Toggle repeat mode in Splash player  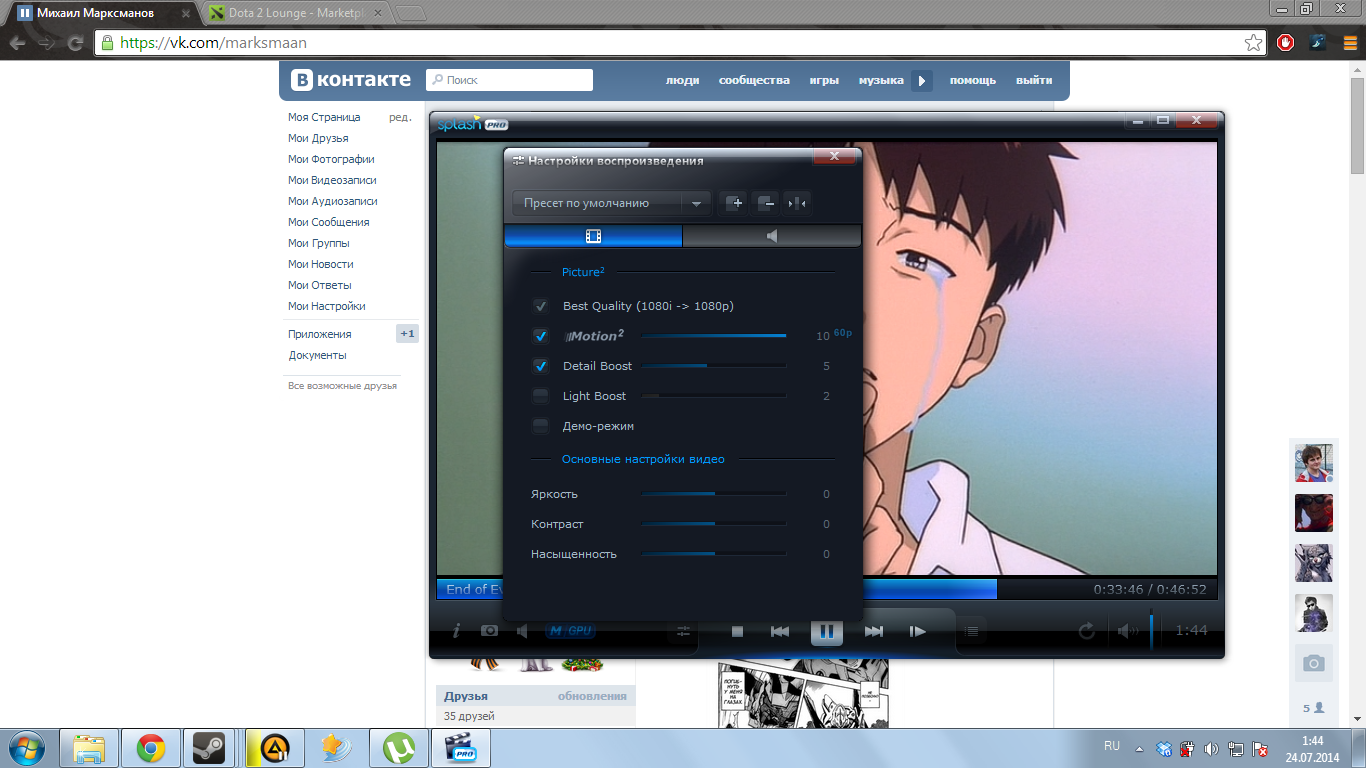pos(1086,631)
